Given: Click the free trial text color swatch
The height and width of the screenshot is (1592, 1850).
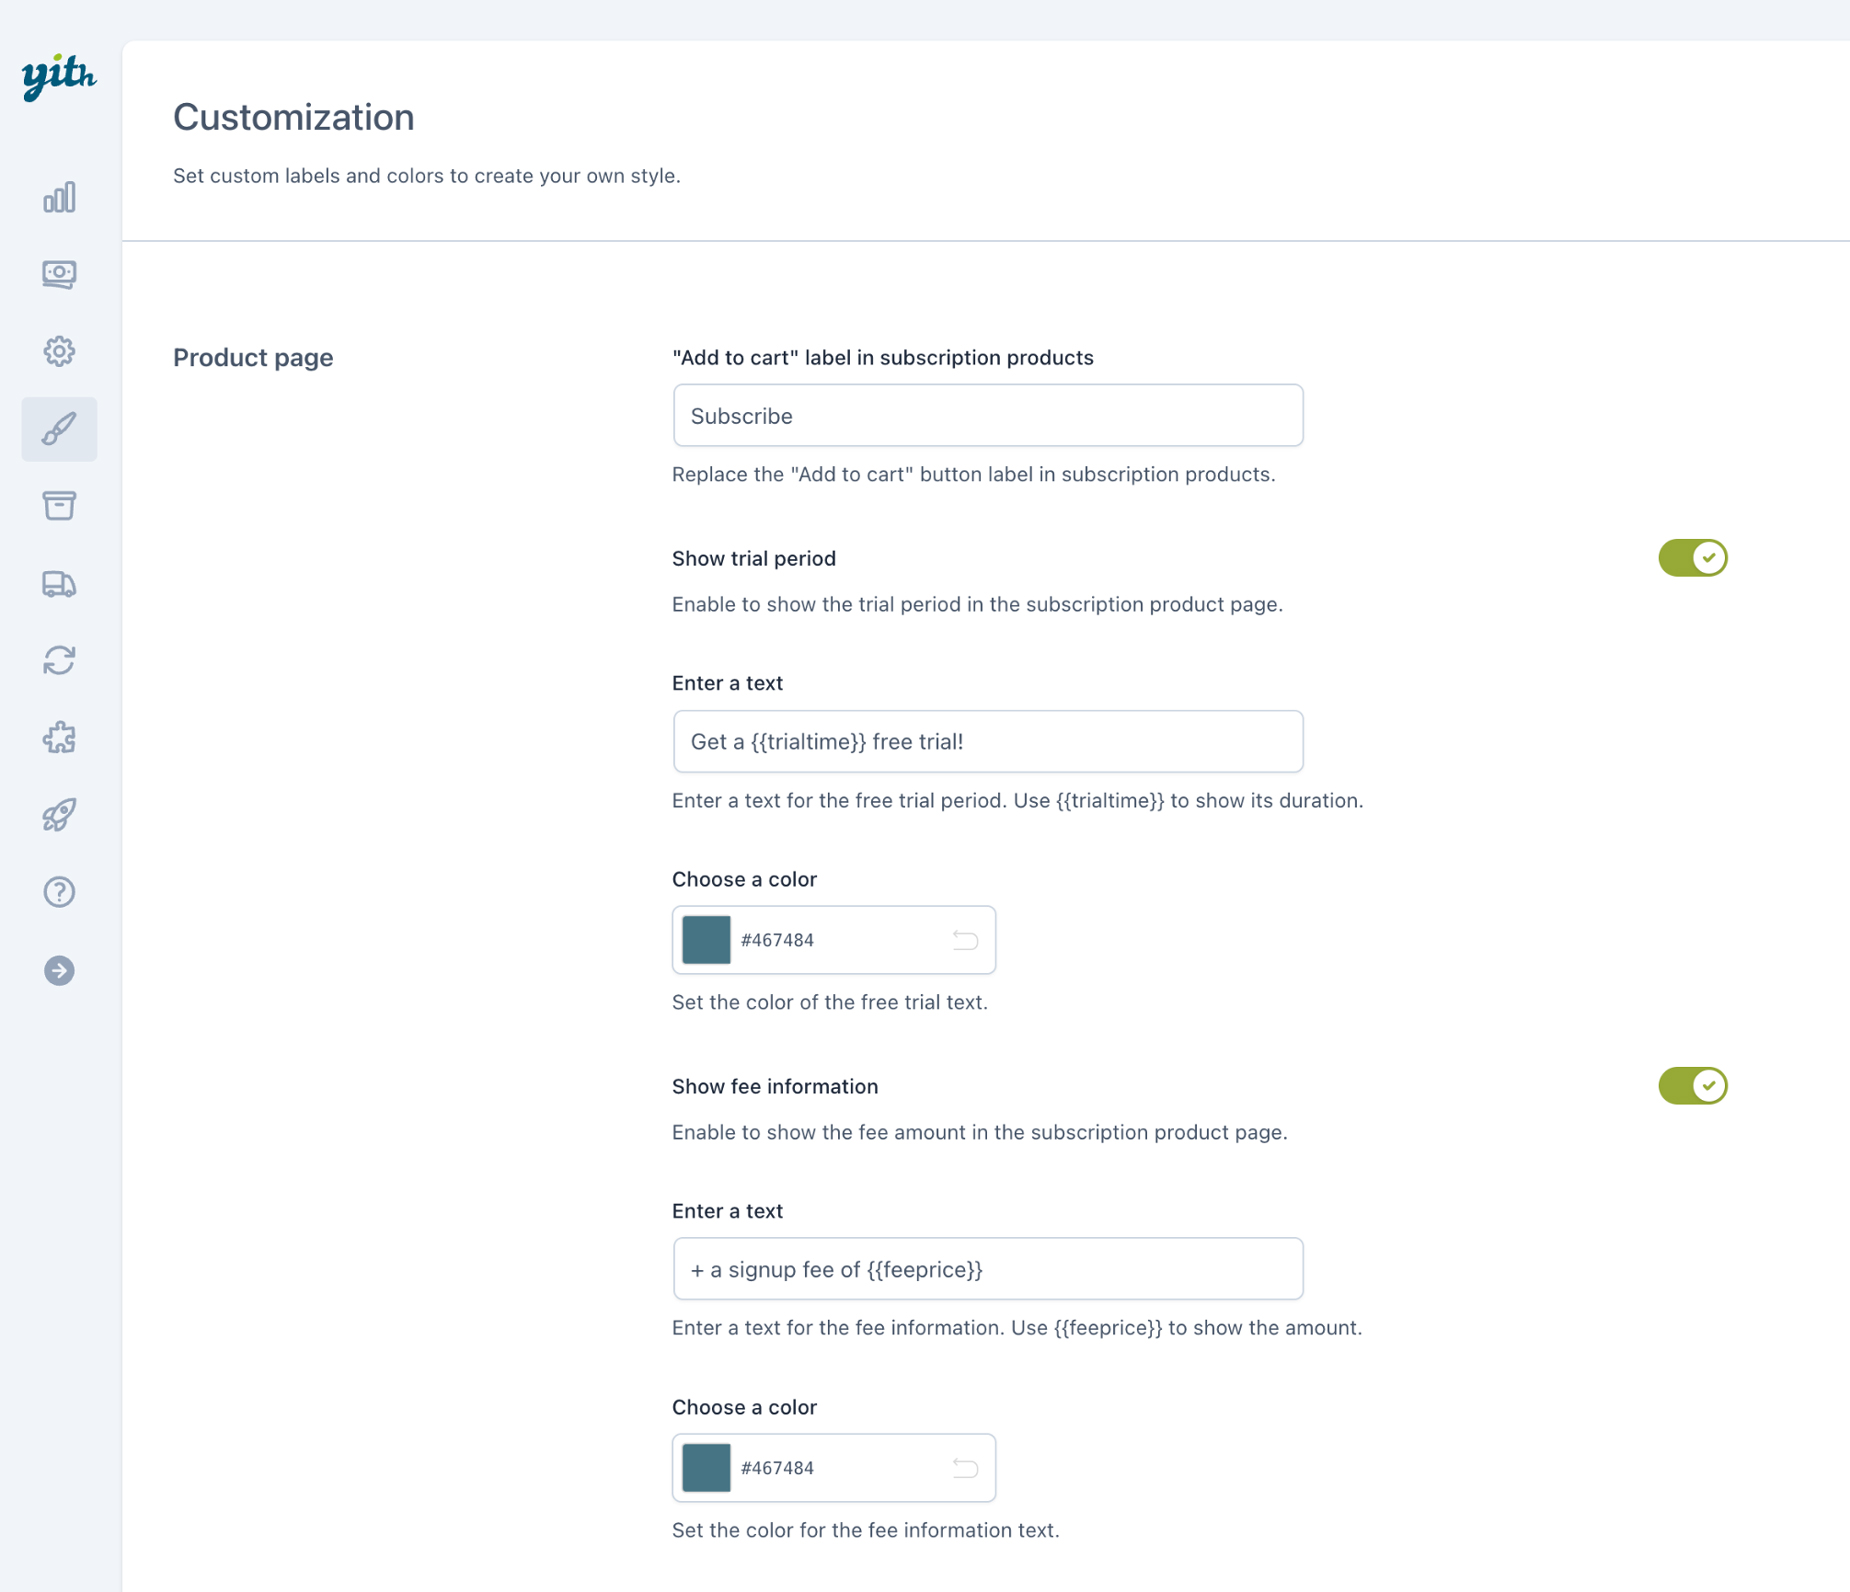Looking at the screenshot, I should click(706, 940).
